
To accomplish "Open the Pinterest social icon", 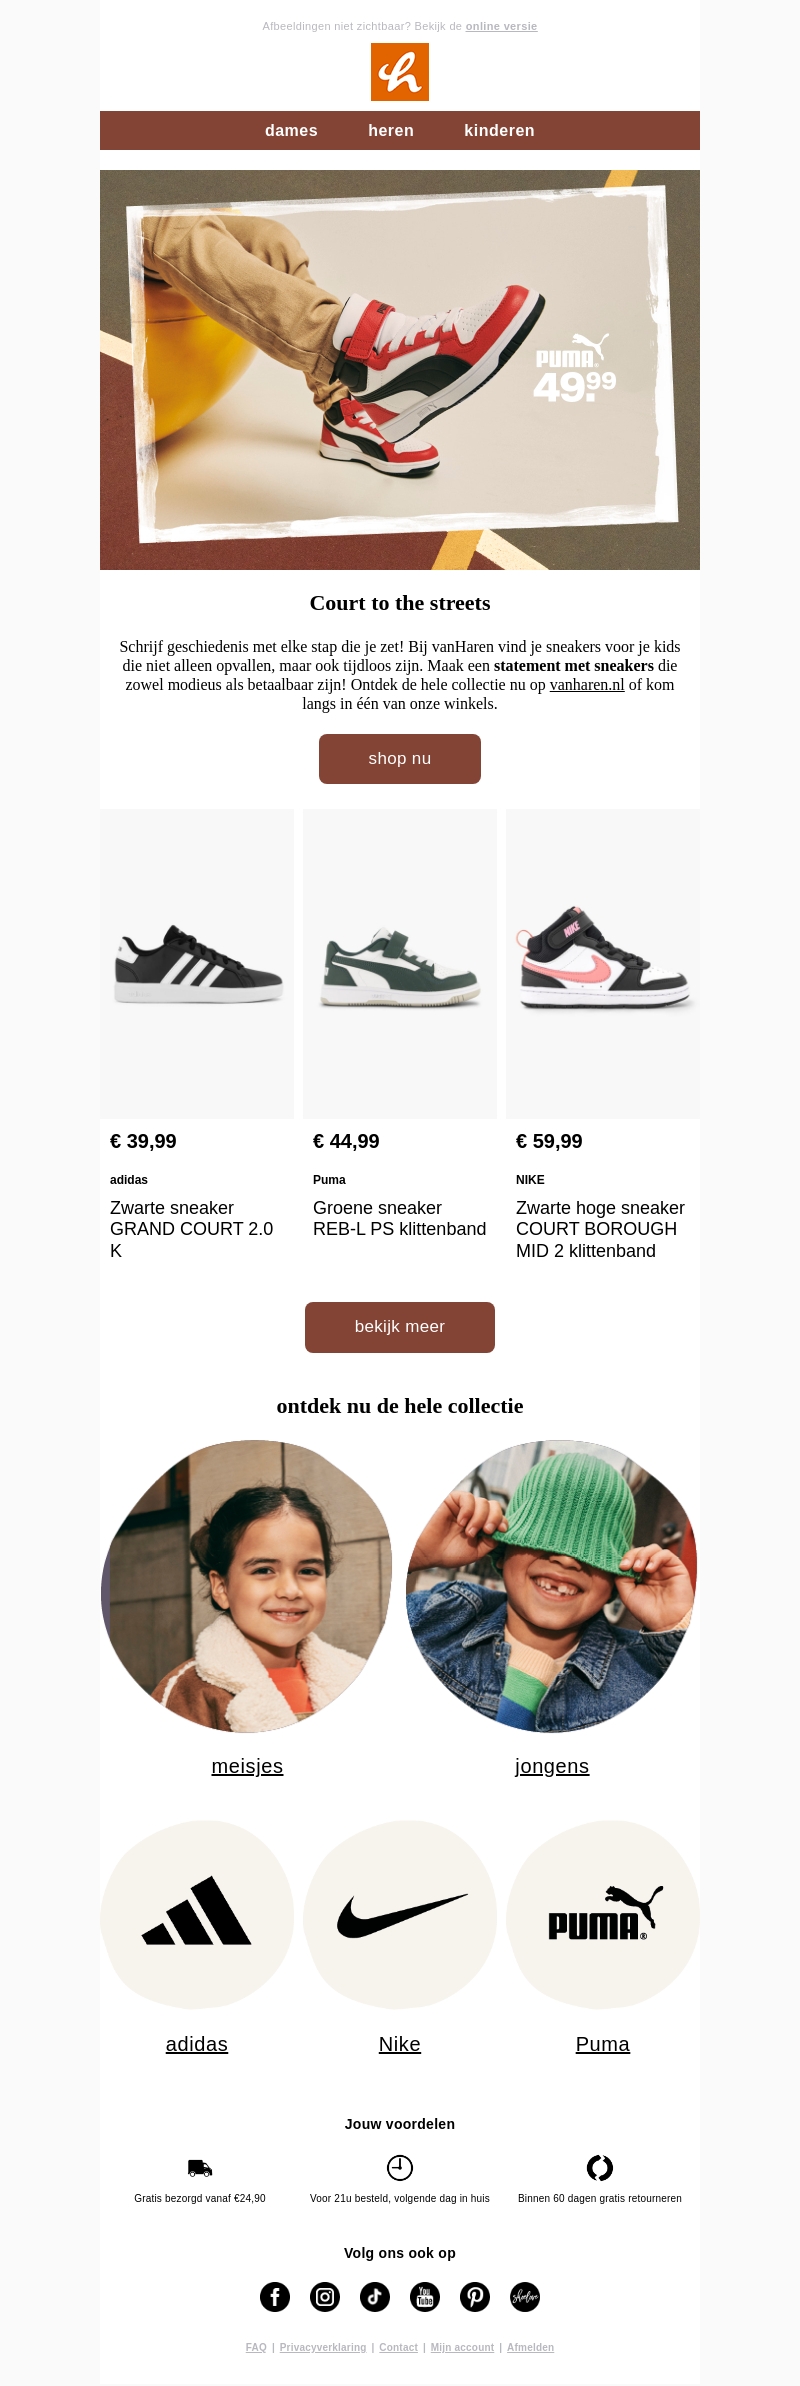I will (475, 2296).
